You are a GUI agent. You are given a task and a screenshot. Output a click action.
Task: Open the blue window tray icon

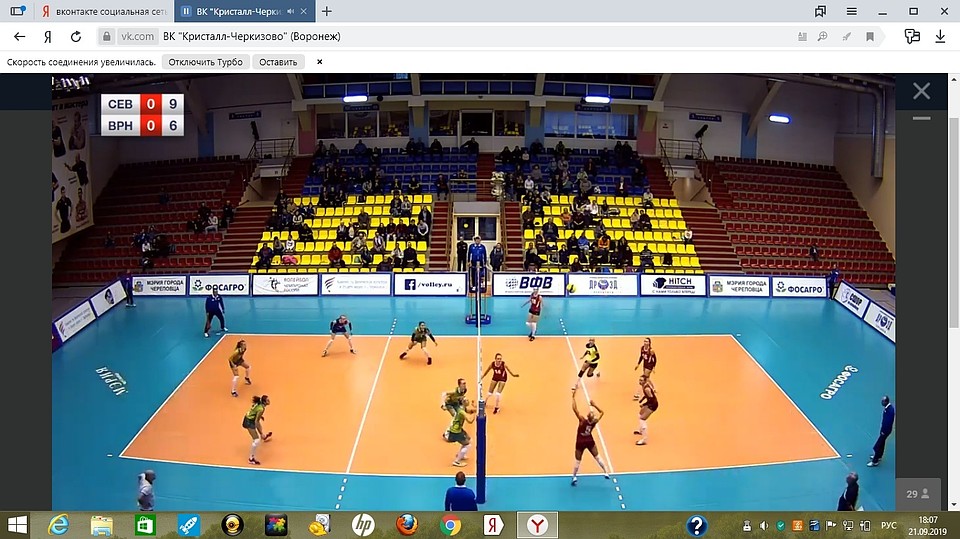click(814, 526)
